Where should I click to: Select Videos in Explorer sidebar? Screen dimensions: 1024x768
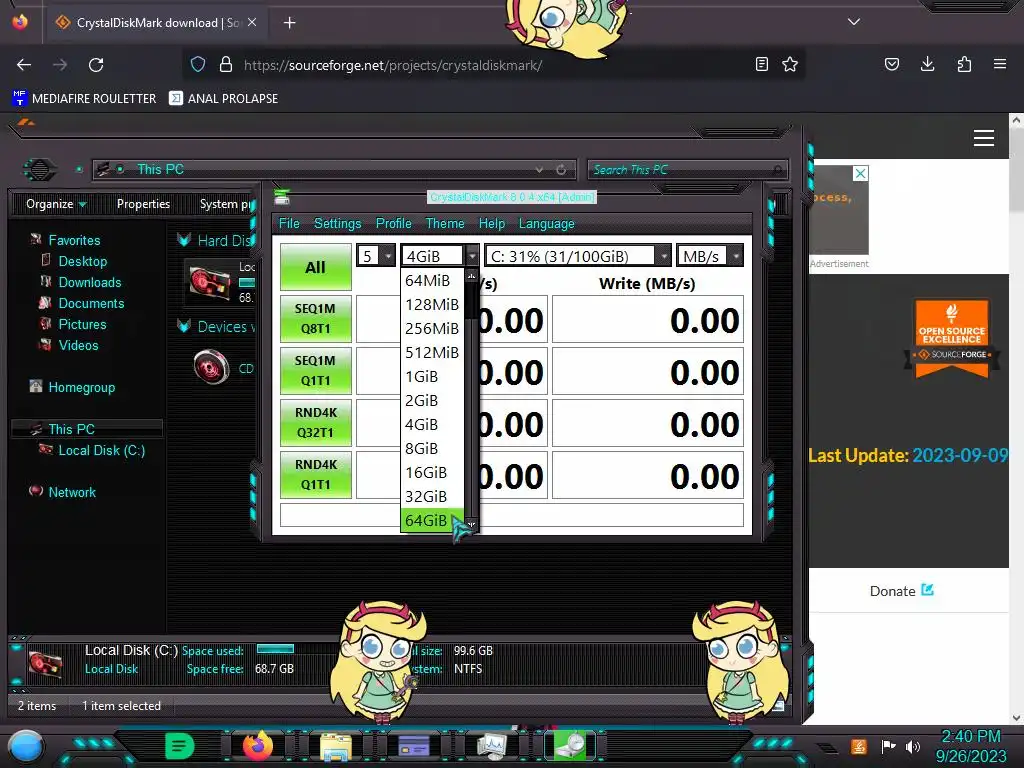click(78, 345)
